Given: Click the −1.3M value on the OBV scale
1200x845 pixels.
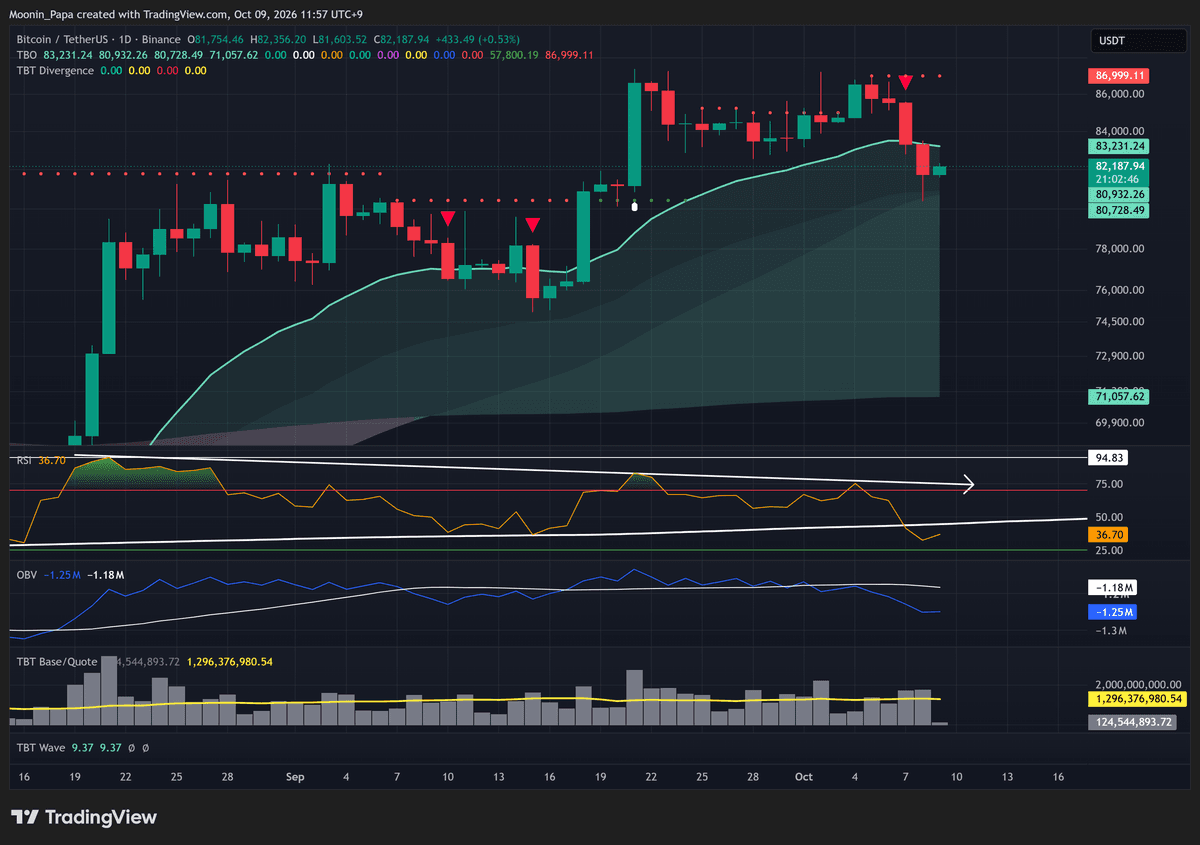Looking at the screenshot, I should 1111,631.
